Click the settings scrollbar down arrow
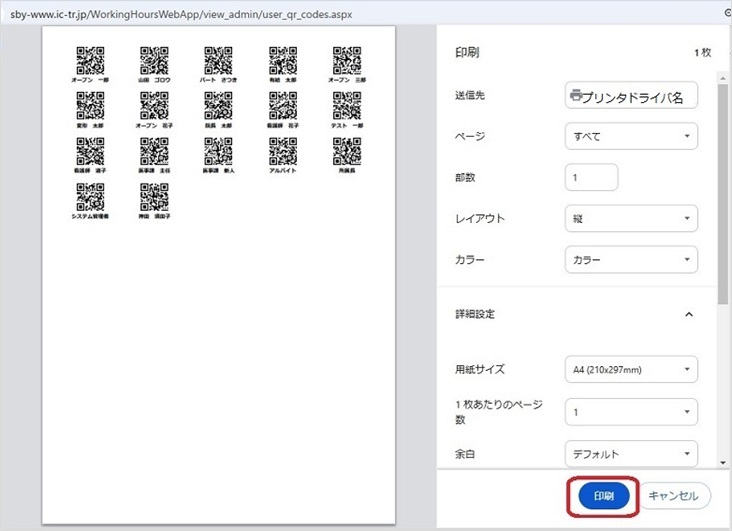 (723, 462)
